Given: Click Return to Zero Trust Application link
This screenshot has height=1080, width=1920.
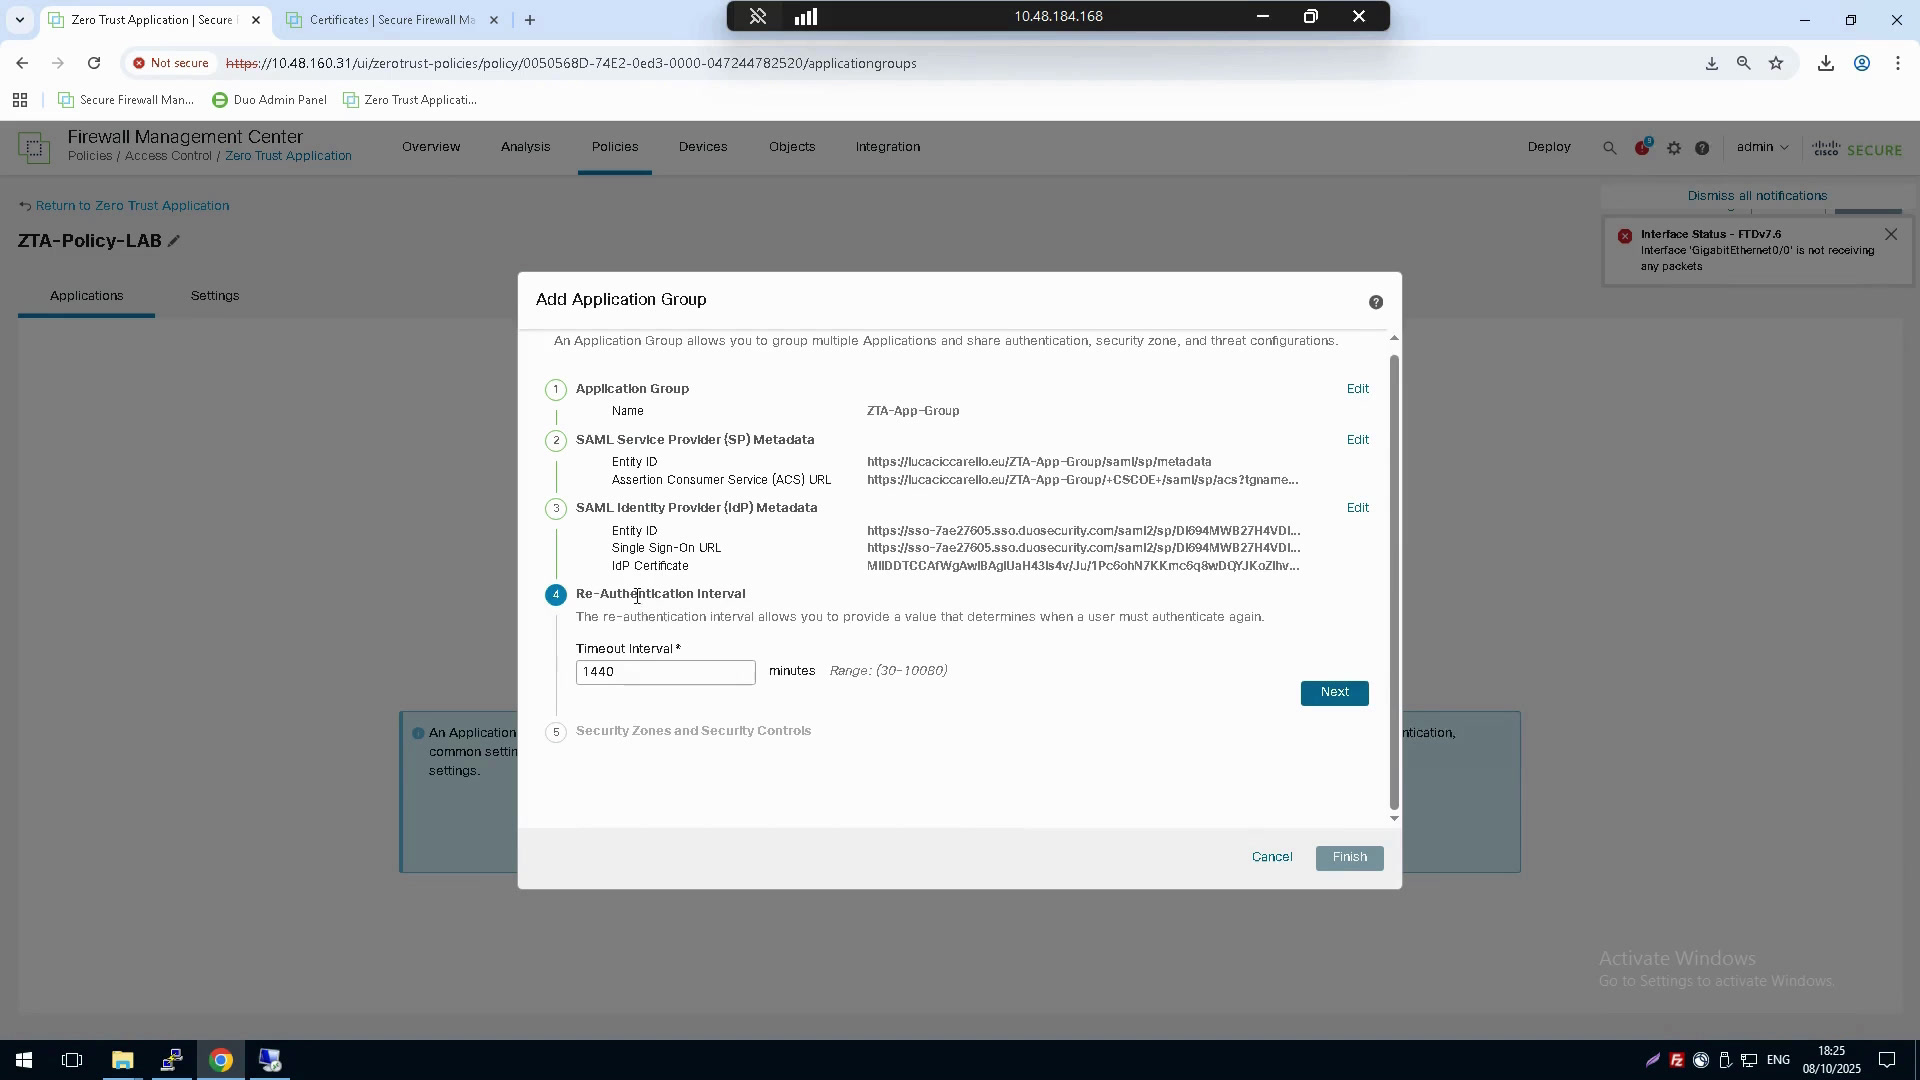Looking at the screenshot, I should [x=132, y=206].
